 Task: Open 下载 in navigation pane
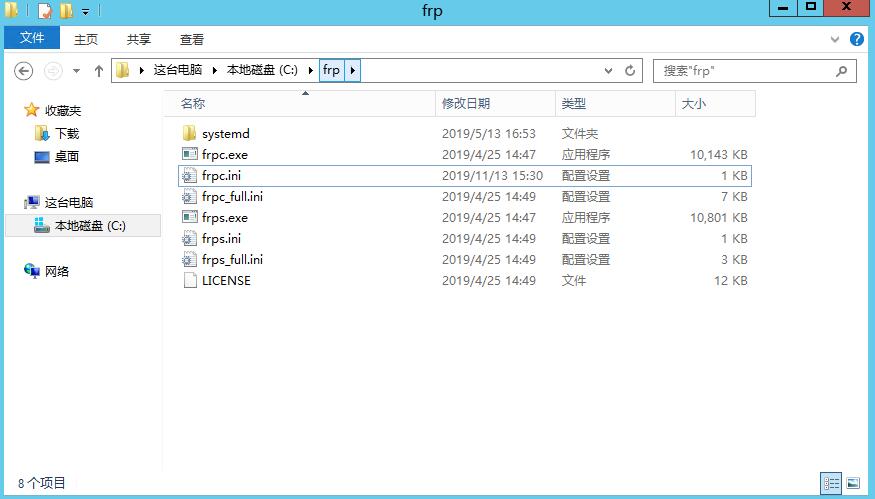[x=67, y=133]
